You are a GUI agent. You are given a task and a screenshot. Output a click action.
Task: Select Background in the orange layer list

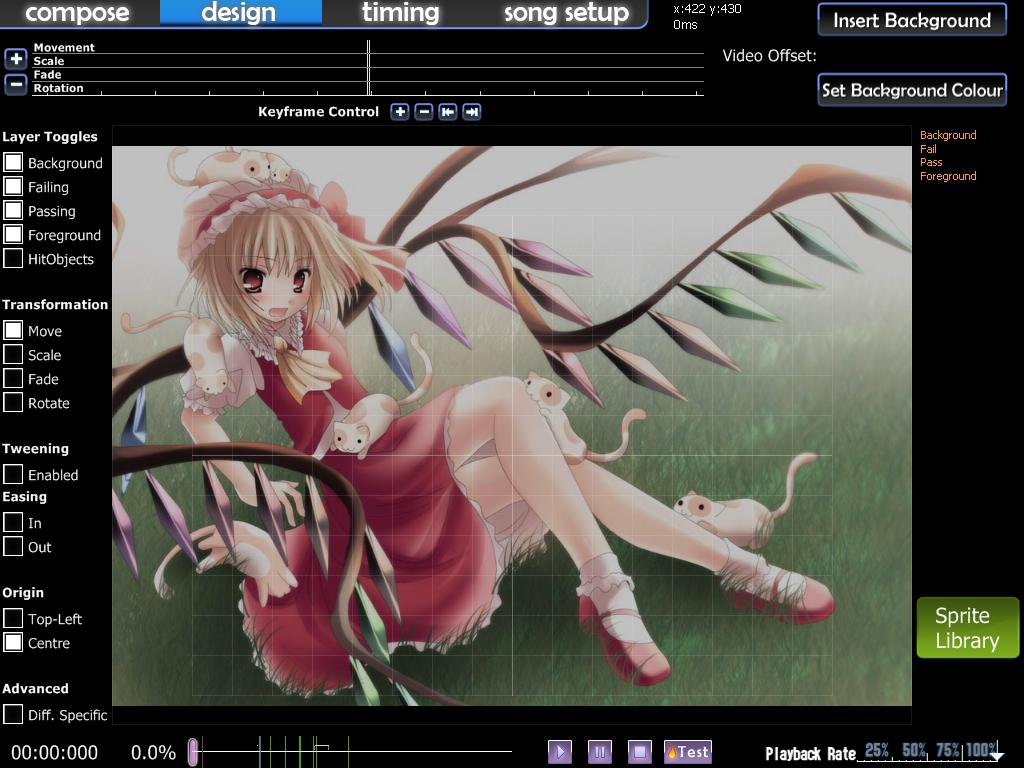click(948, 135)
